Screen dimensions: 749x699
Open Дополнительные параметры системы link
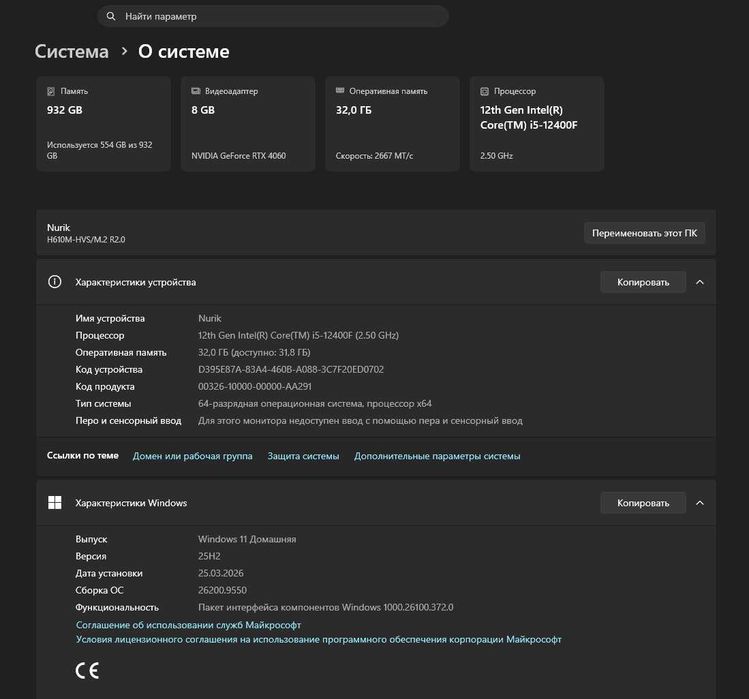(437, 456)
